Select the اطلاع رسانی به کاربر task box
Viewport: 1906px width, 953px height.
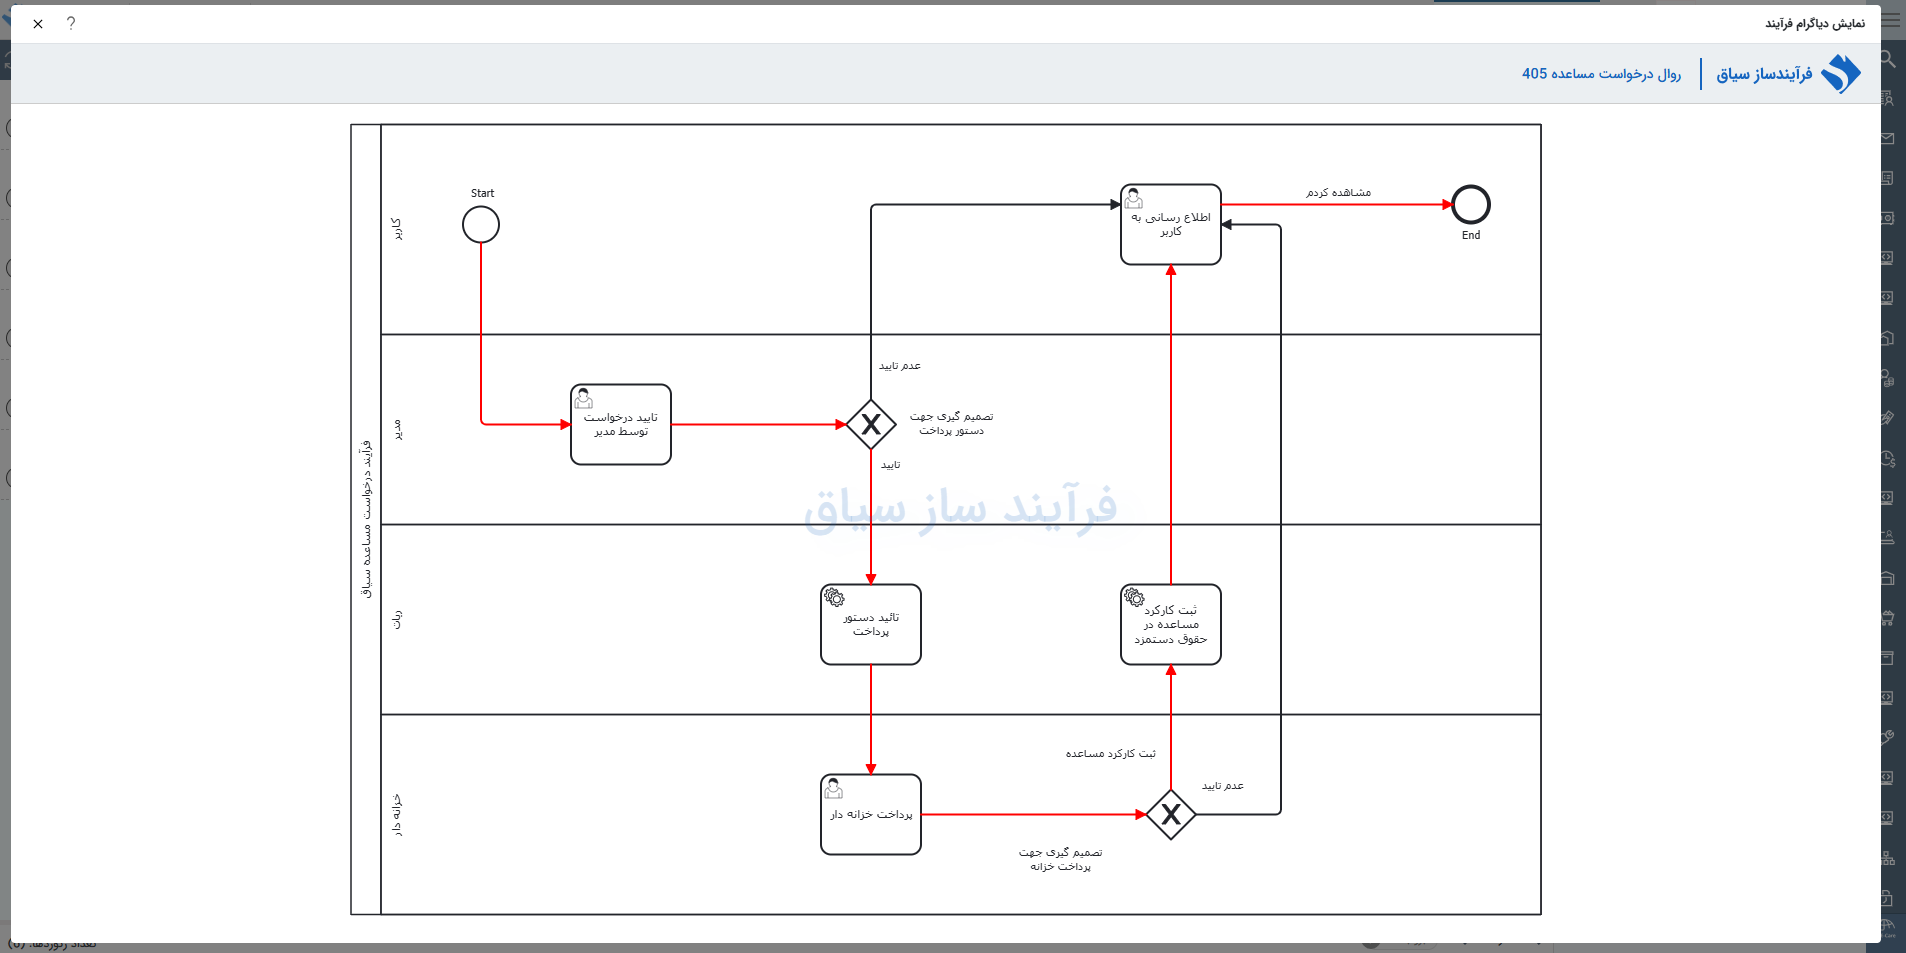tap(1171, 224)
